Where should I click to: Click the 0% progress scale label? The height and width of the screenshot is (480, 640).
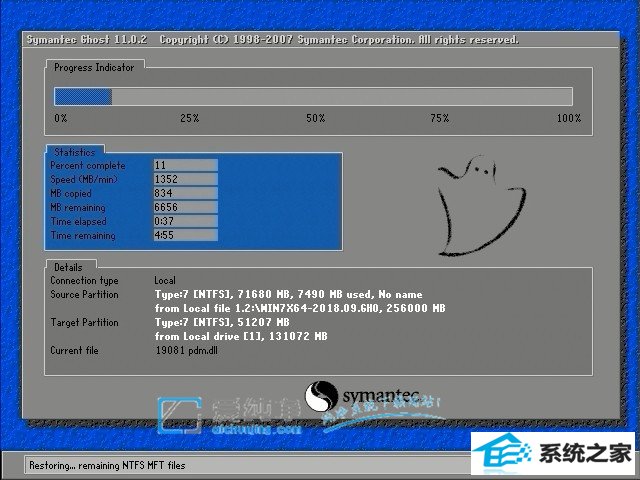(x=60, y=118)
